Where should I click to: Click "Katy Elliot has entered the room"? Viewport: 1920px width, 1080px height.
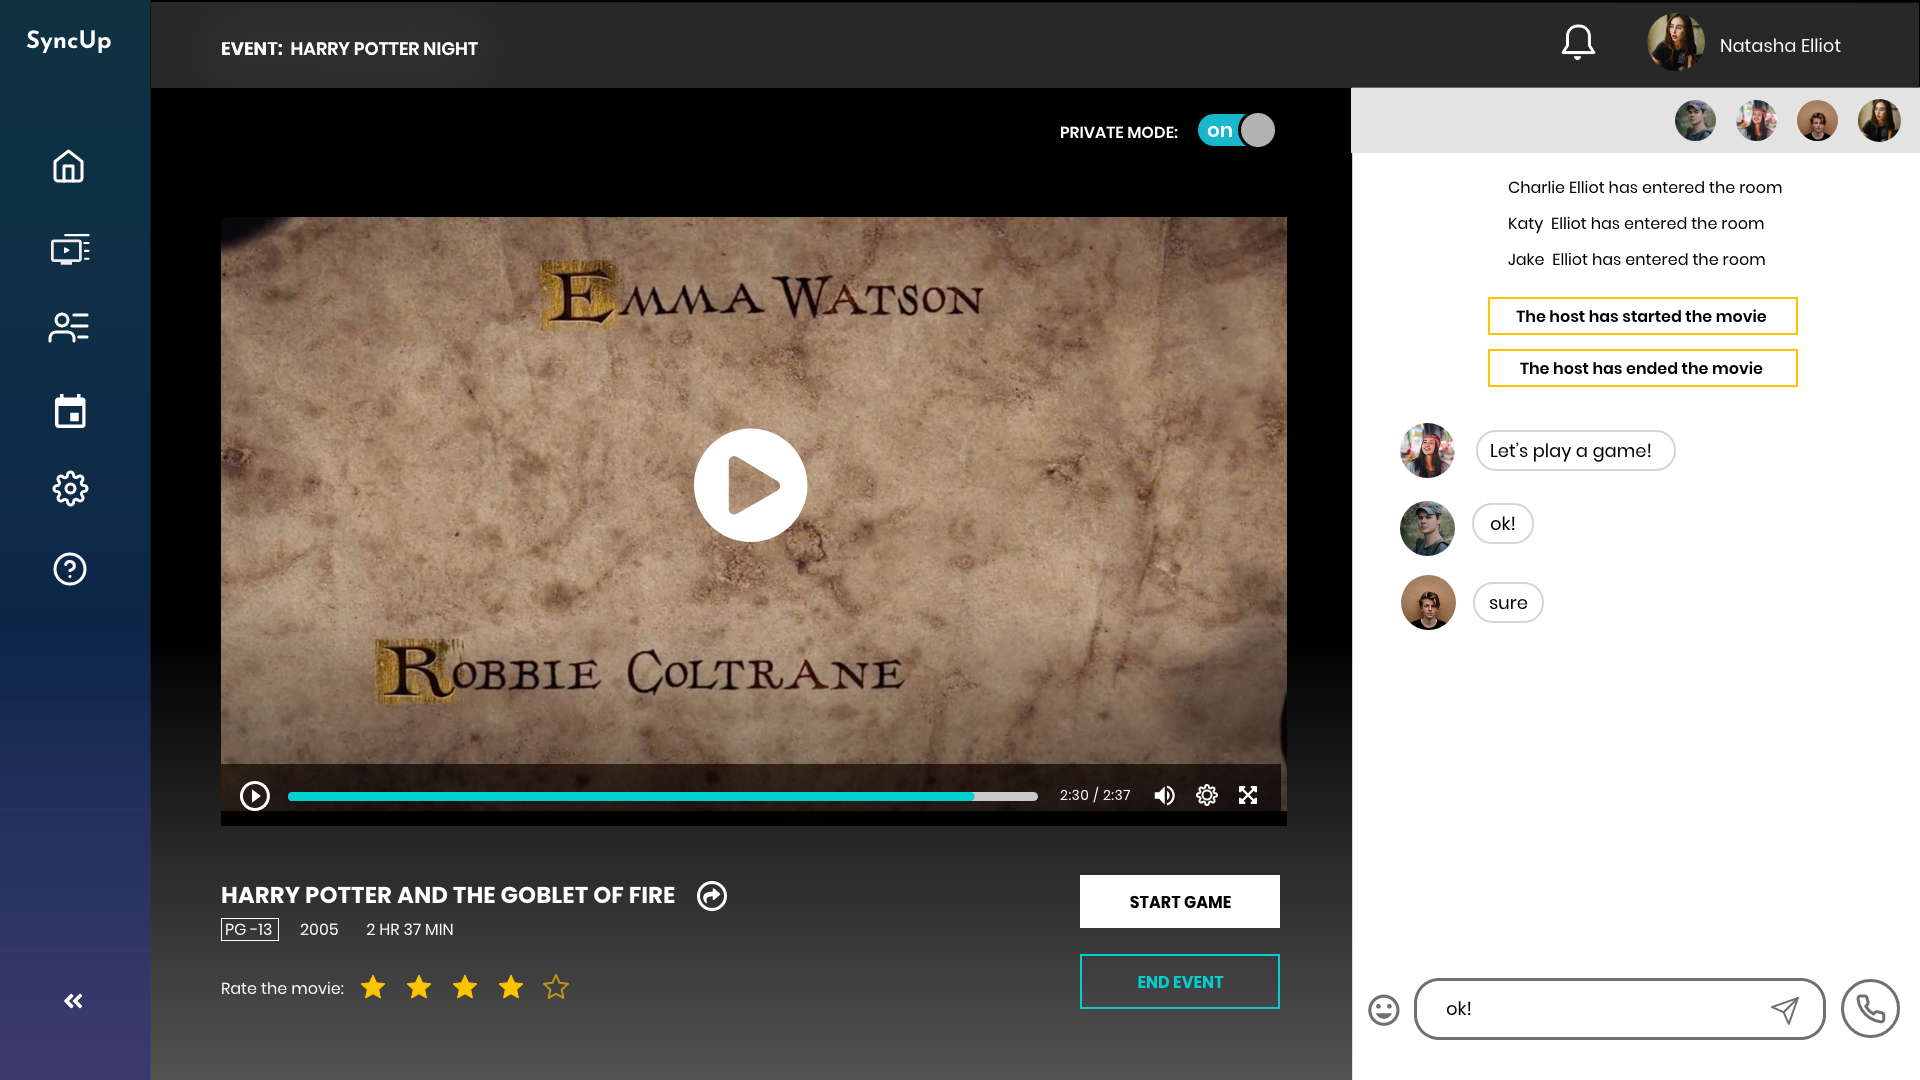[1635, 224]
